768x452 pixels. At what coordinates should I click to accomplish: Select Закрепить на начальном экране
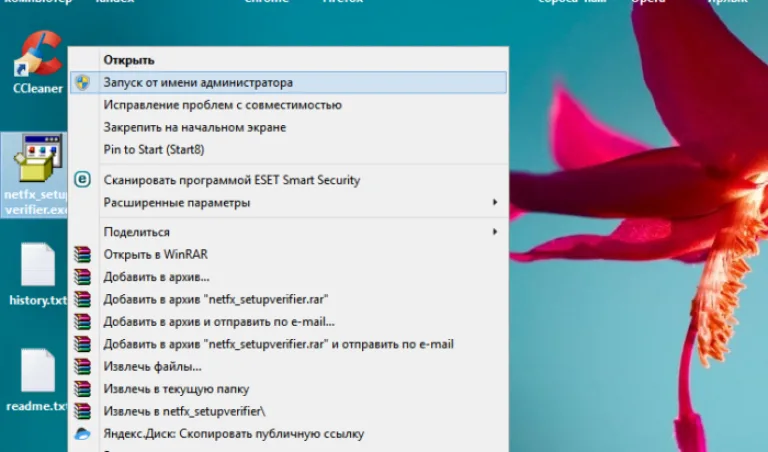point(194,127)
